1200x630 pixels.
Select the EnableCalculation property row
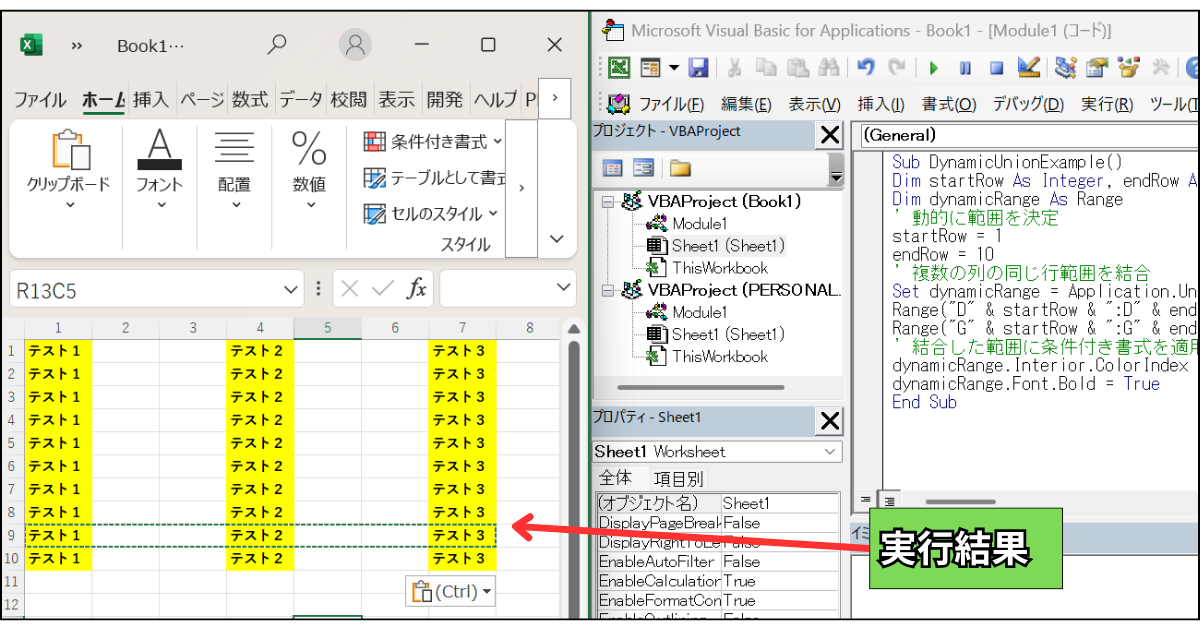coord(718,581)
